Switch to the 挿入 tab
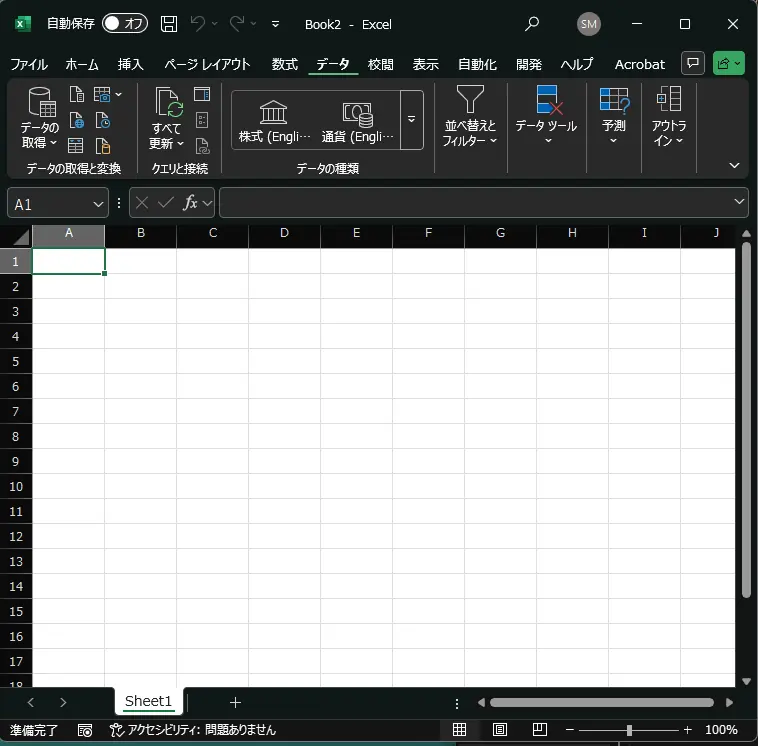This screenshot has height=746, width=758. [x=131, y=64]
